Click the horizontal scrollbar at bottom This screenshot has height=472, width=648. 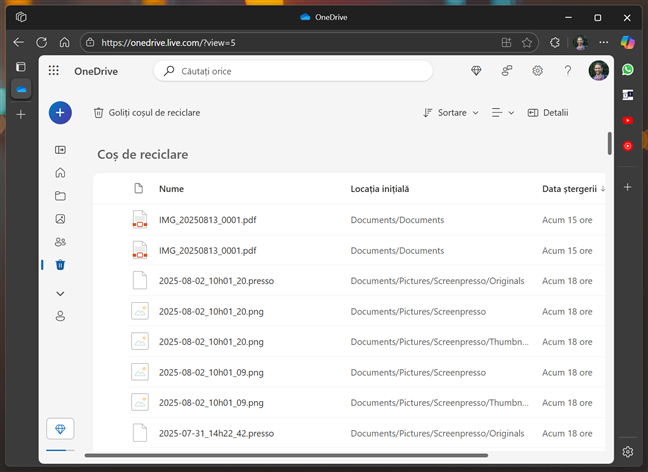pos(286,455)
